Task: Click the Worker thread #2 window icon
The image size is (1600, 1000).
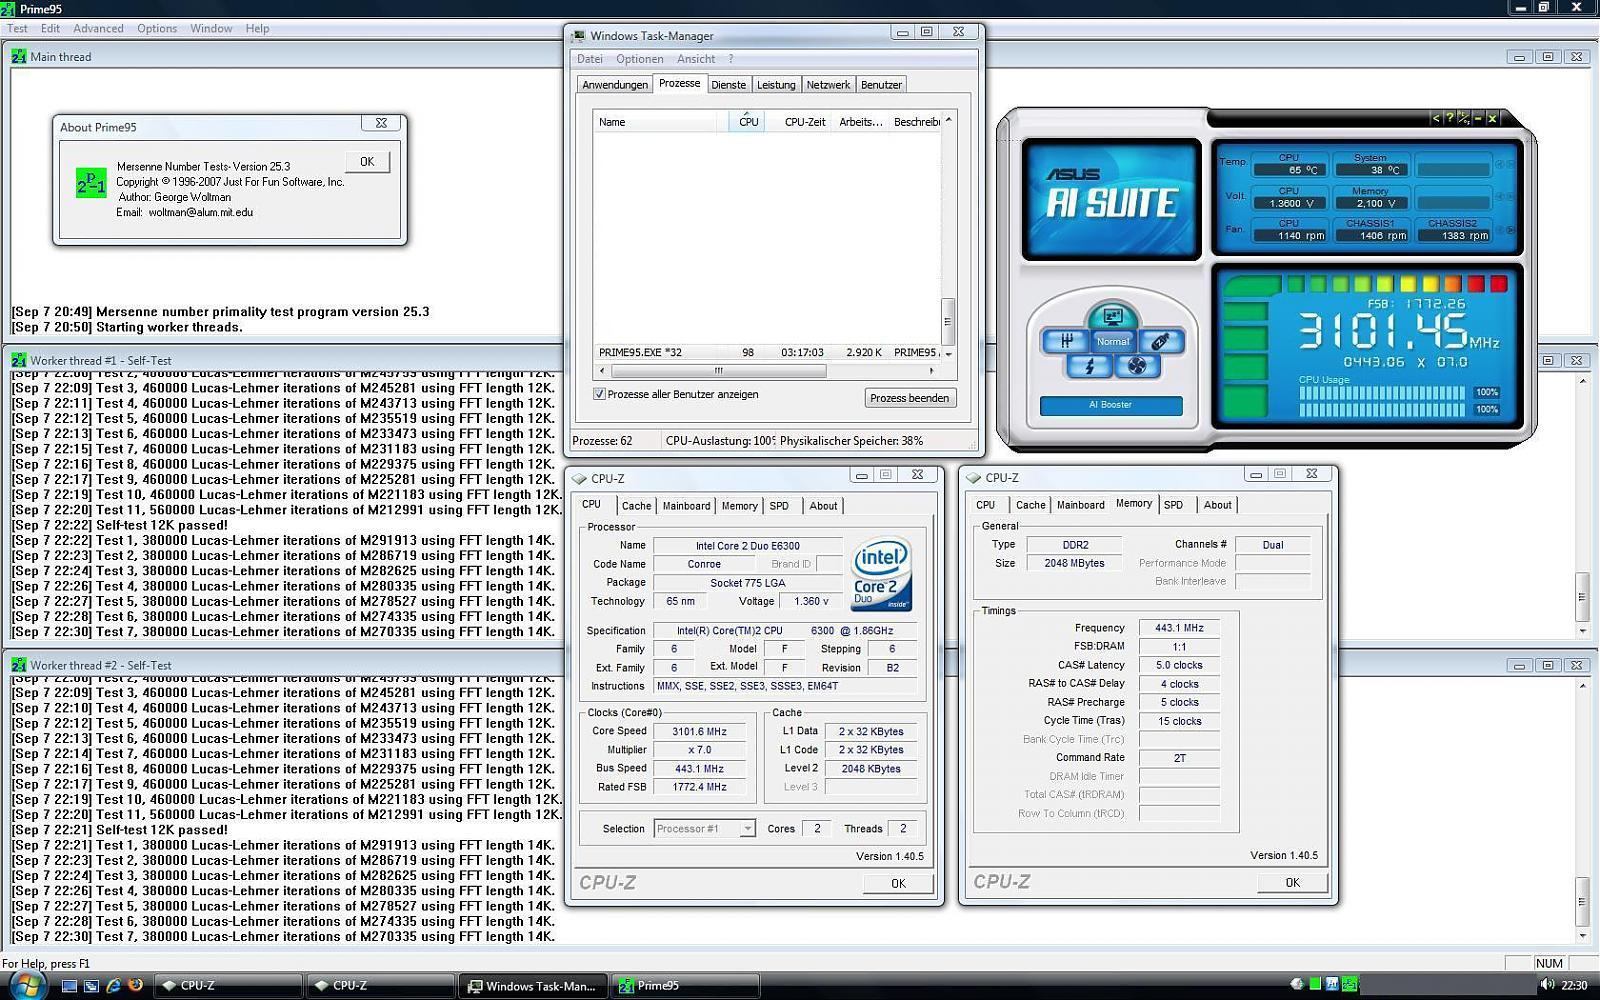Action: point(19,665)
